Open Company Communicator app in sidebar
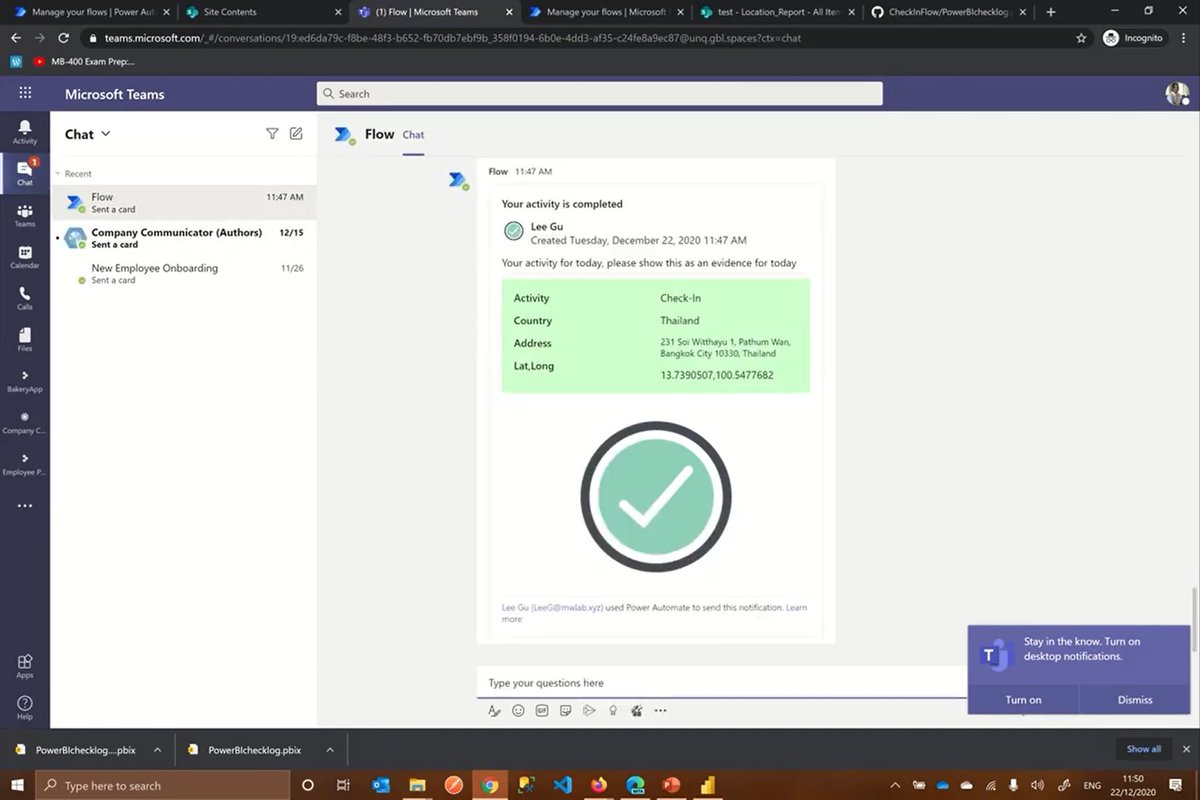The width and height of the screenshot is (1200, 800). (25, 422)
